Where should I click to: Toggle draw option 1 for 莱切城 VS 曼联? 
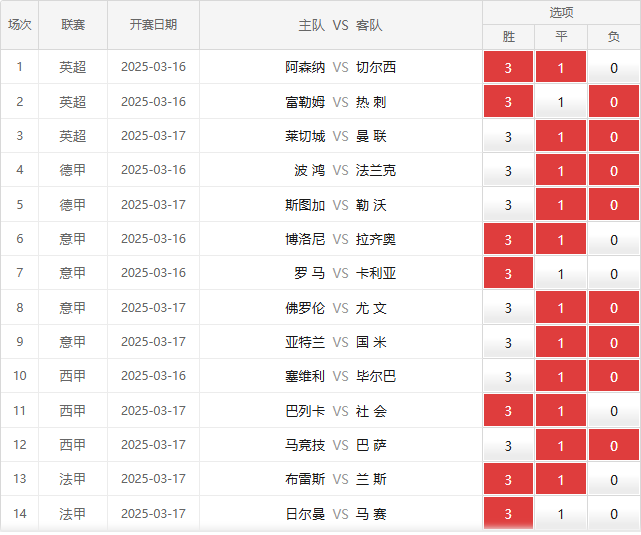(x=561, y=136)
